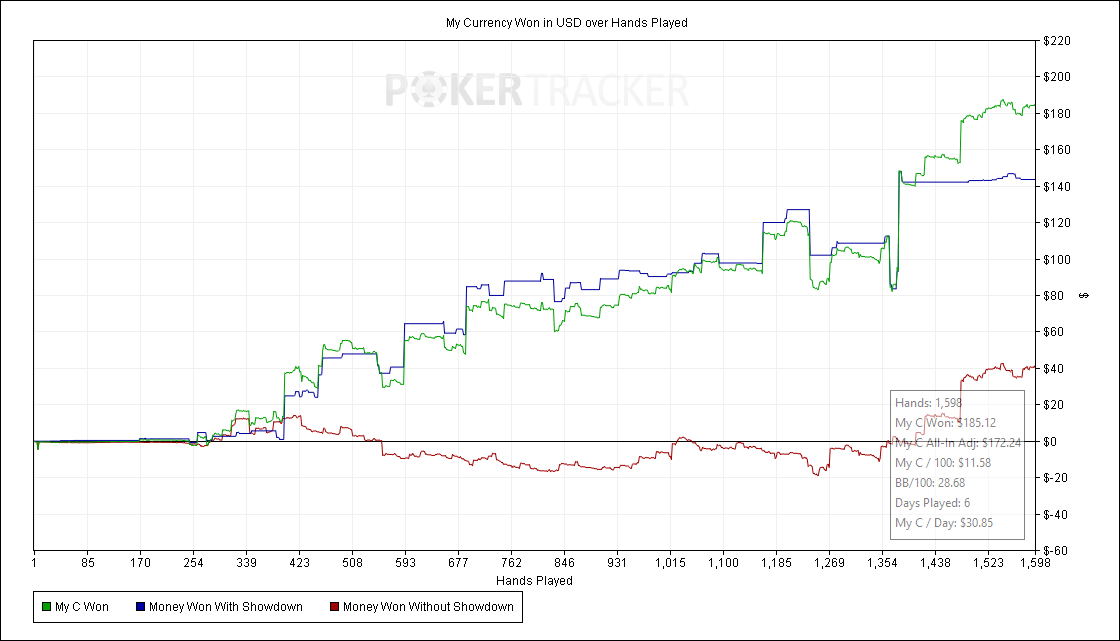The width and height of the screenshot is (1120, 641).
Task: Click the $160 y-axis label
Action: point(1056,150)
